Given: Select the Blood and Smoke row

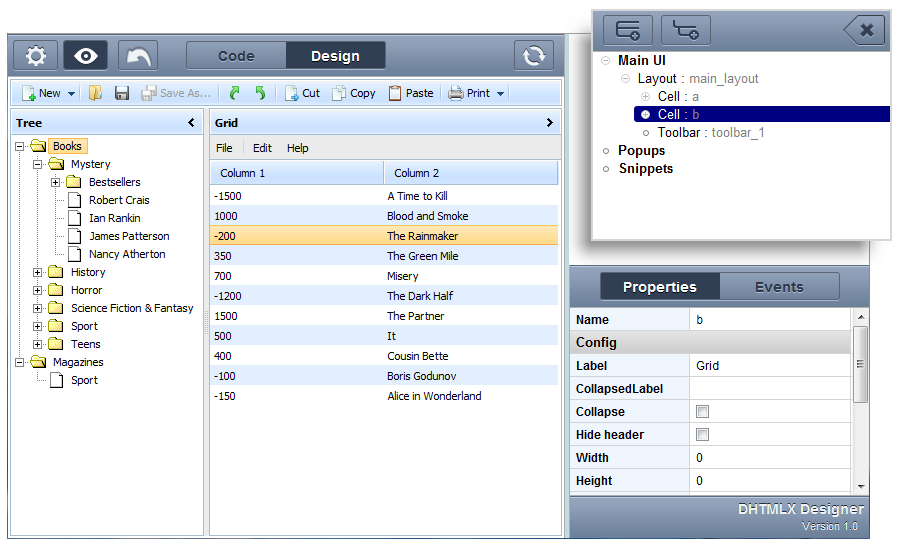Looking at the screenshot, I should click(384, 216).
